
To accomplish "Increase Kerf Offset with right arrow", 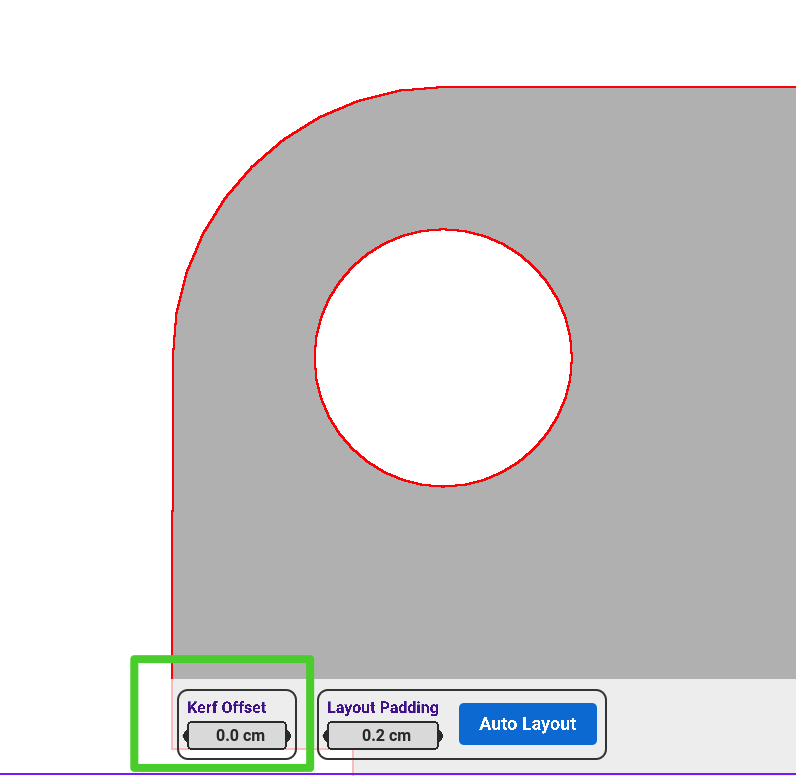I will [x=289, y=736].
